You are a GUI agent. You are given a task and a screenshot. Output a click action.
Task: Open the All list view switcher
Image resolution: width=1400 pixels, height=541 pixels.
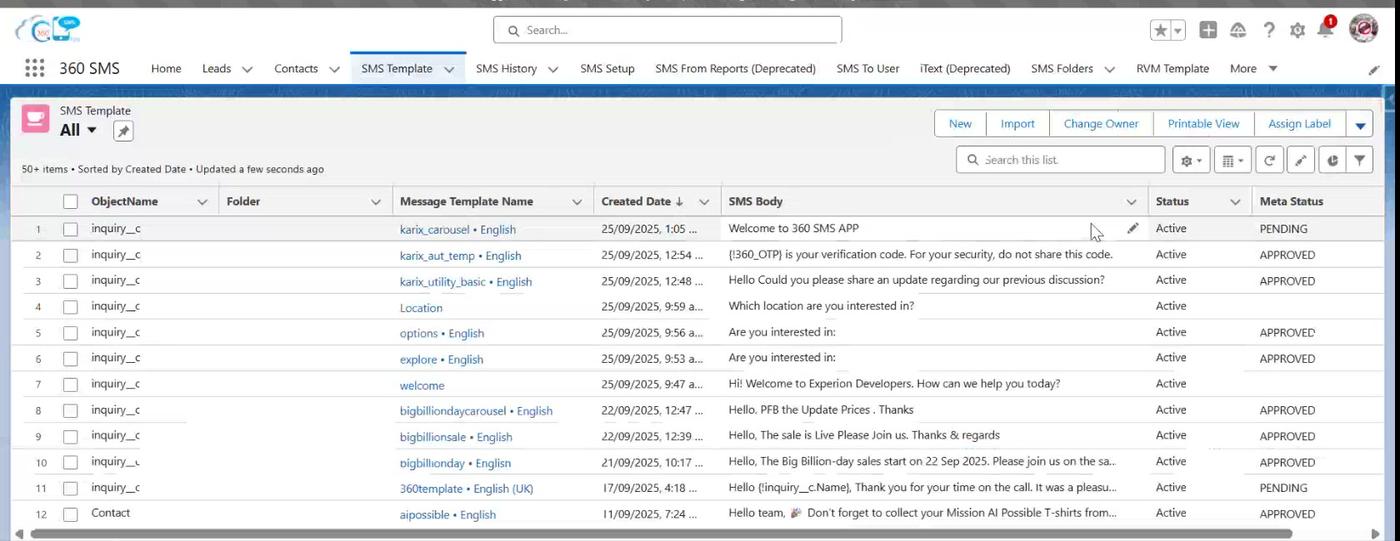click(78, 130)
